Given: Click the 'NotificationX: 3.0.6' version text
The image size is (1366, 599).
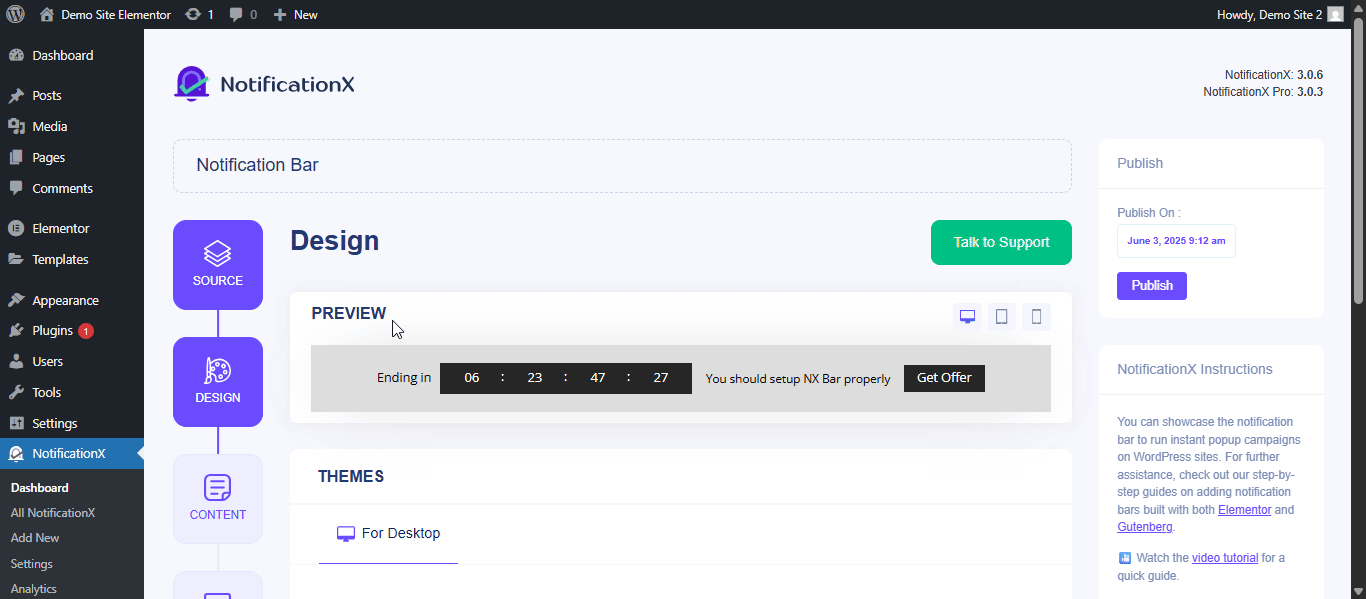Looking at the screenshot, I should click(1274, 75).
